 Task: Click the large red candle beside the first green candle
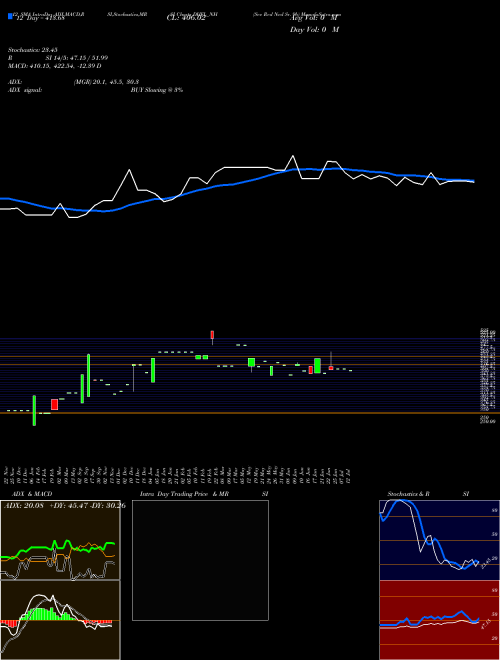point(54,405)
